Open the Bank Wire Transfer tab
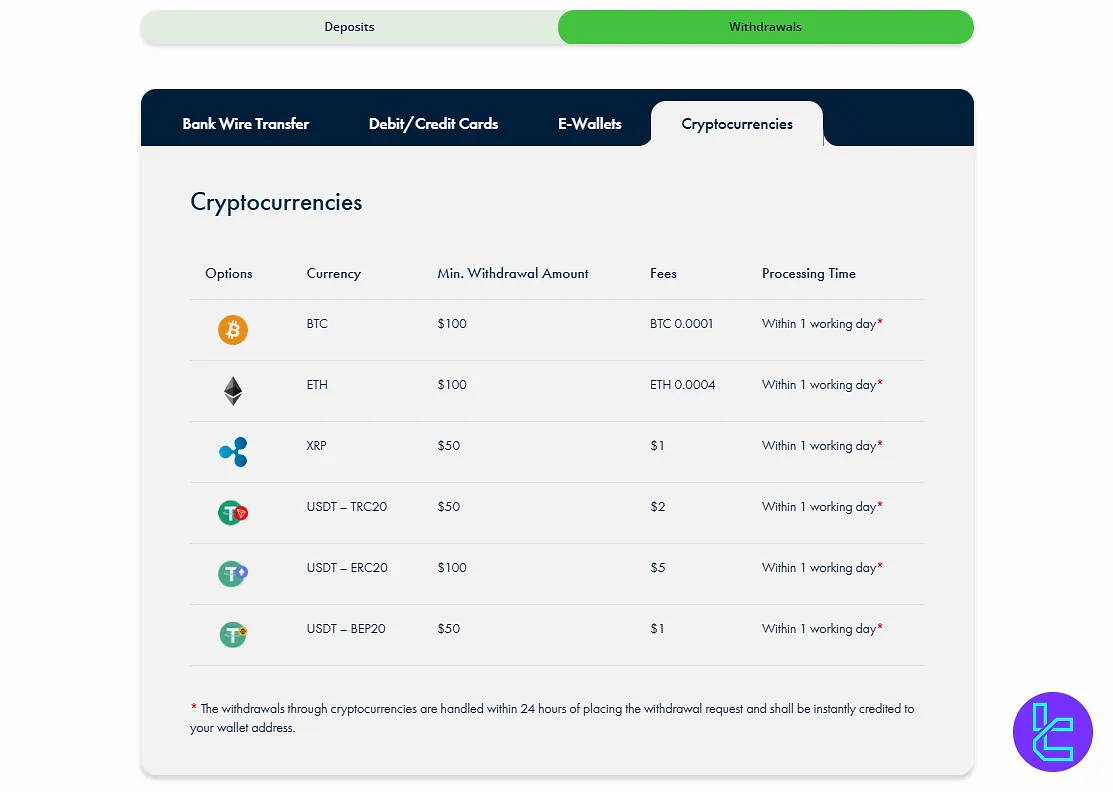 click(x=246, y=124)
